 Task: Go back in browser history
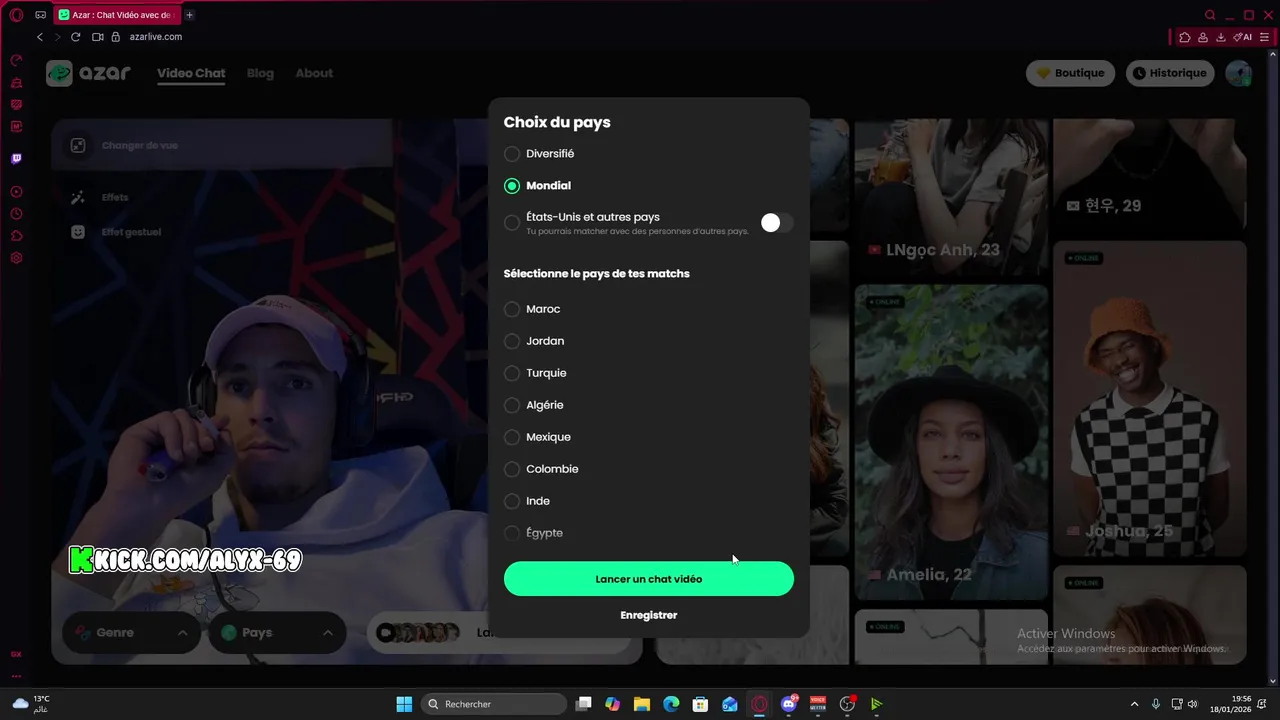tap(40, 37)
